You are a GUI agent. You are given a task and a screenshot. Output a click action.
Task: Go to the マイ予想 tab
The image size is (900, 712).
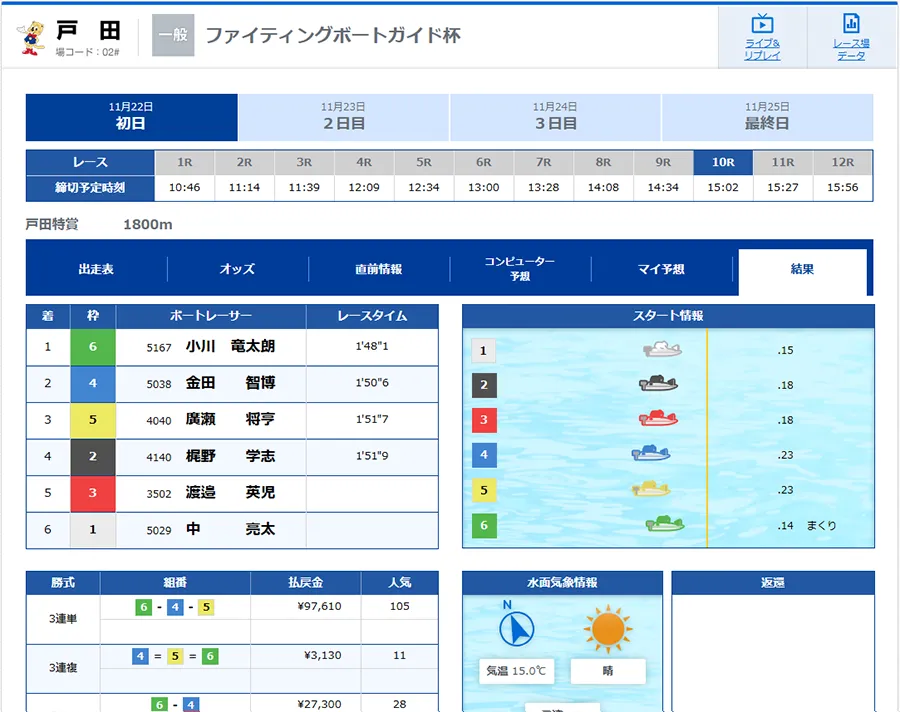pyautogui.click(x=661, y=269)
